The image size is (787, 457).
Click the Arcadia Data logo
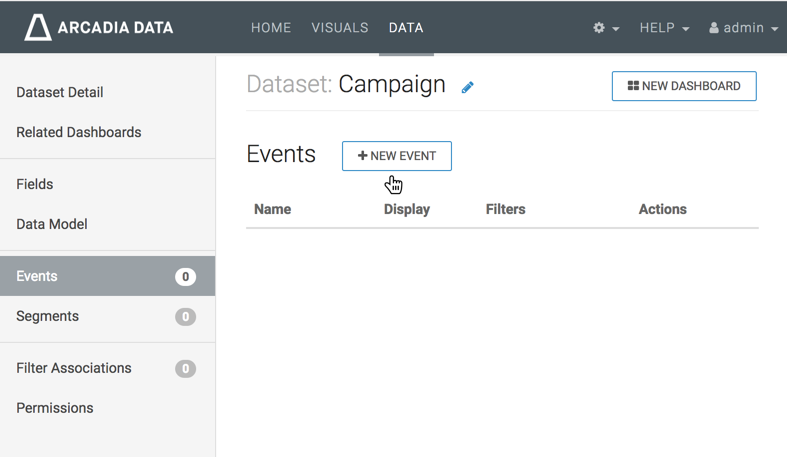click(x=99, y=28)
